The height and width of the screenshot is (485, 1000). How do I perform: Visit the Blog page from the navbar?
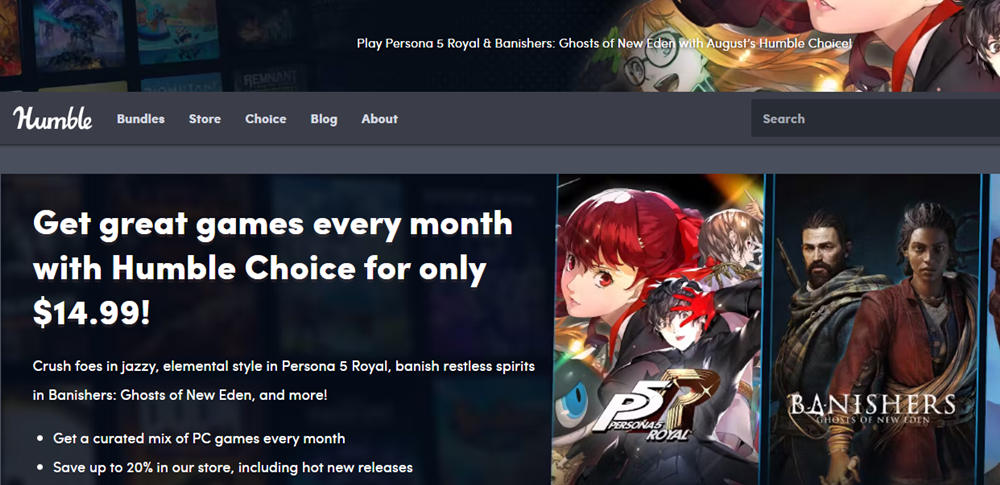pos(324,119)
